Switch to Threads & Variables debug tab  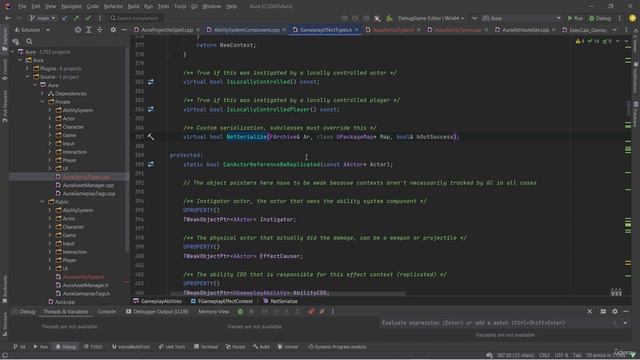tap(66, 311)
